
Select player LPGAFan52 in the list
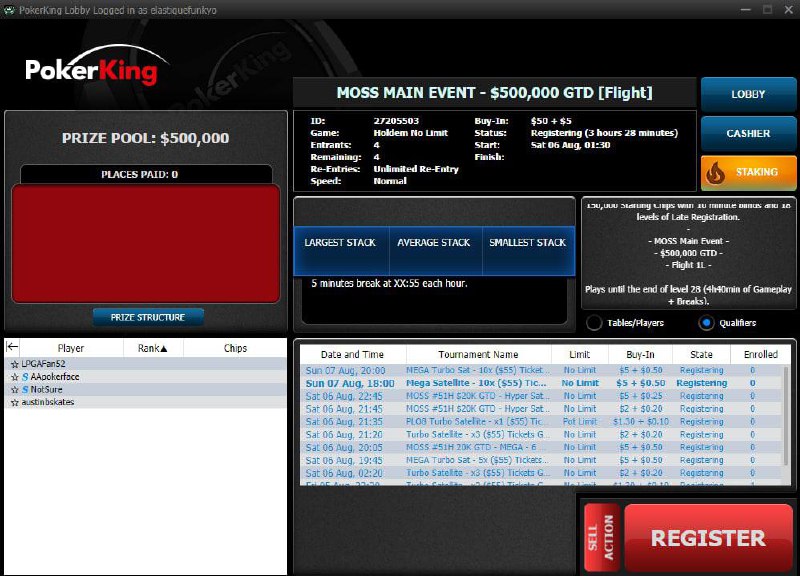145,364
